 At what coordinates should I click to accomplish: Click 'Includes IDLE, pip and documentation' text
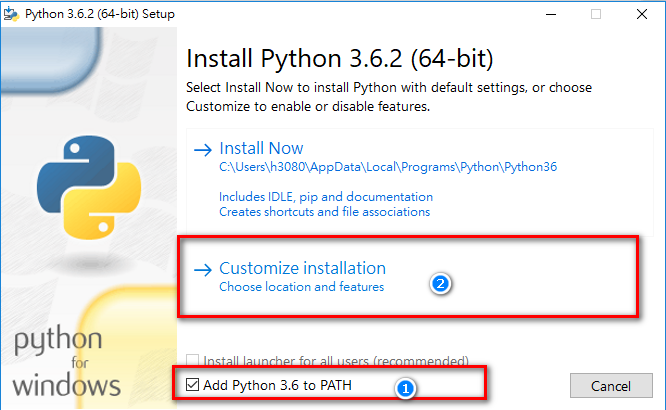(326, 197)
